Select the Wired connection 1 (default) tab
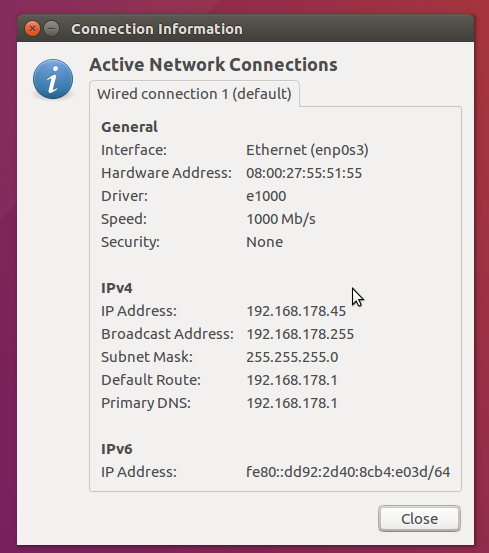 coord(194,94)
